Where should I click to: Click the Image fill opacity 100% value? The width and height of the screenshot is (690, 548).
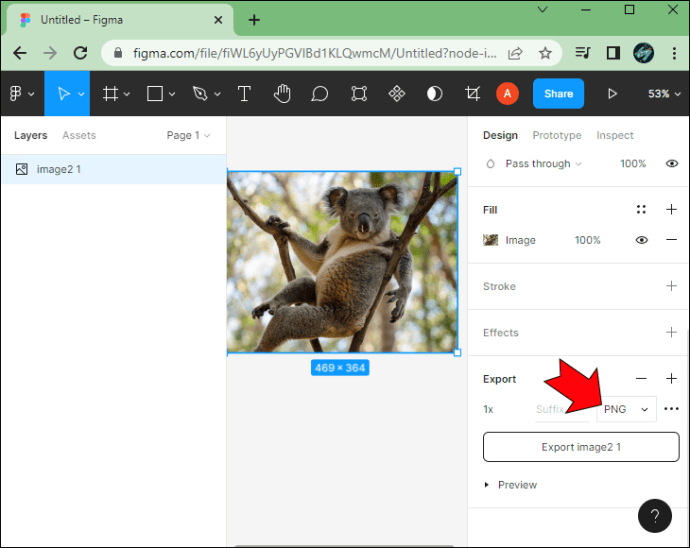(x=587, y=240)
